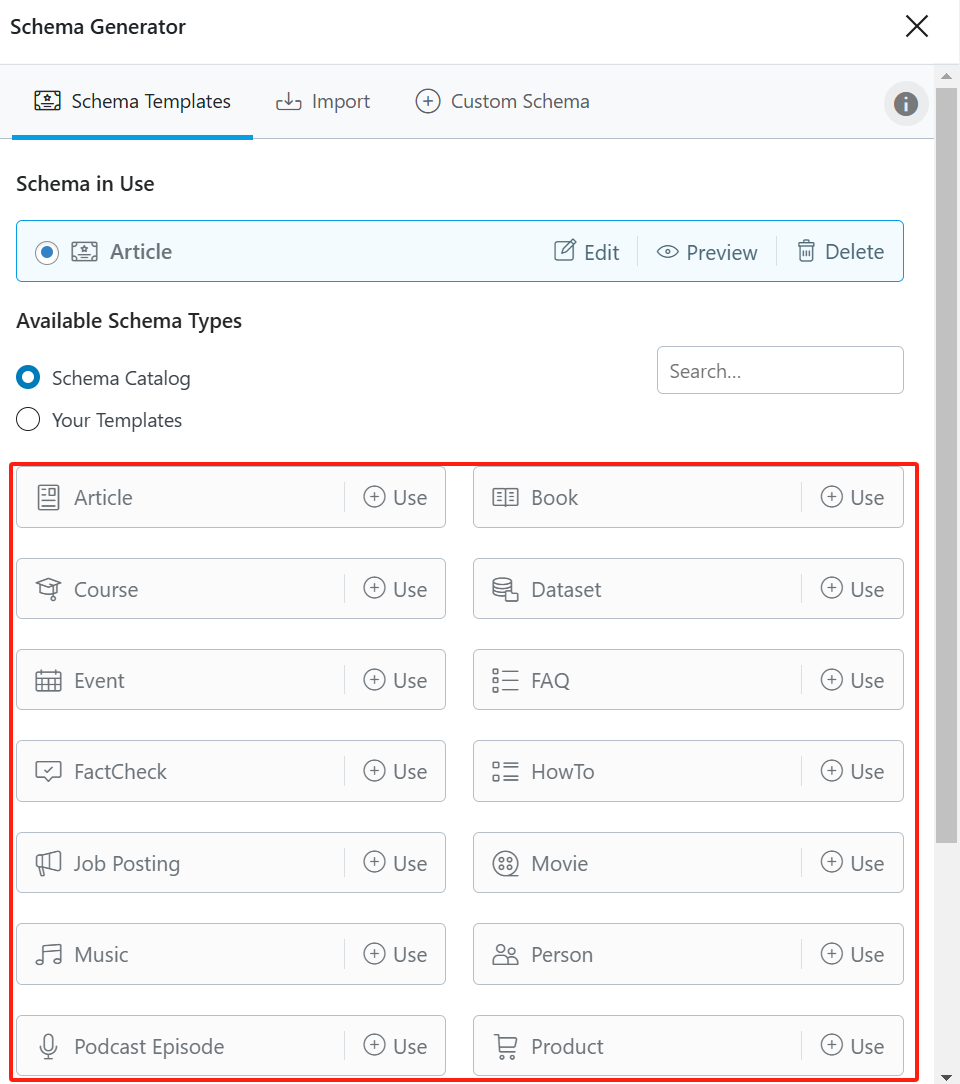Image resolution: width=960 pixels, height=1084 pixels.
Task: Open the Custom Schema tab
Action: click(501, 101)
